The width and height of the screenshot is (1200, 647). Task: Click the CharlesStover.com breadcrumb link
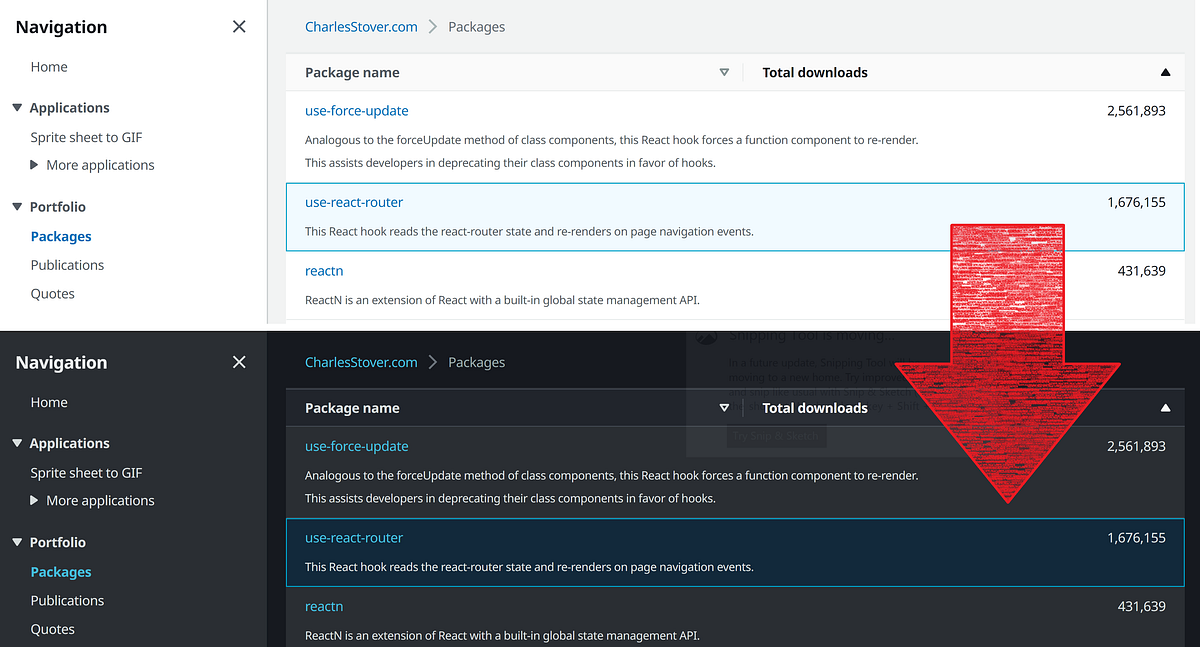click(361, 26)
